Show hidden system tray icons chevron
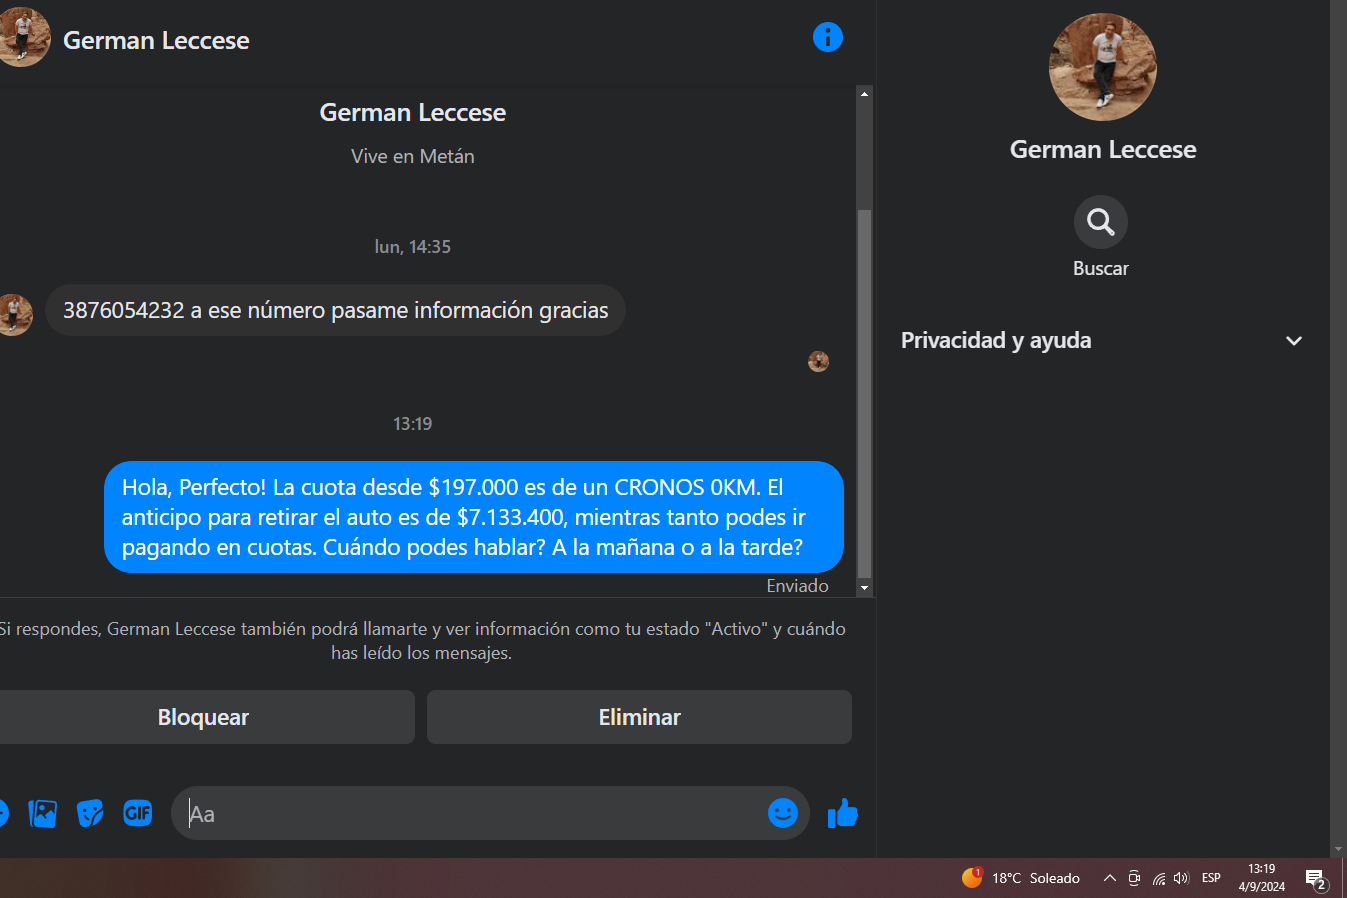The height and width of the screenshot is (898, 1347). click(1109, 878)
